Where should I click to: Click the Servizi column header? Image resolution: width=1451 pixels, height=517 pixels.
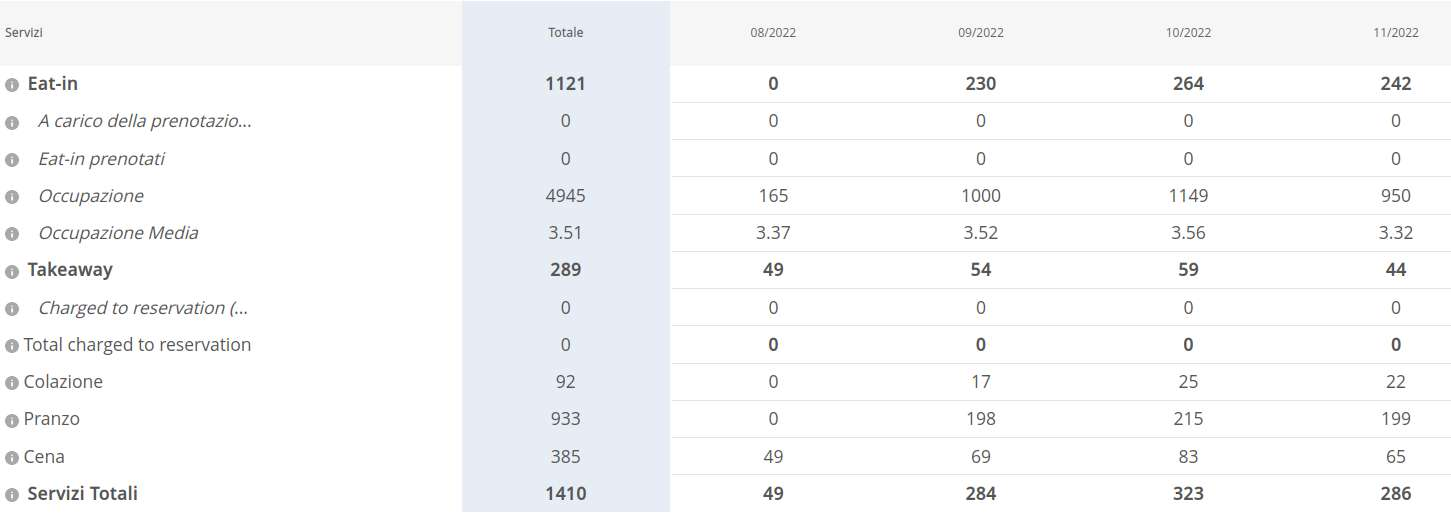pyautogui.click(x=24, y=32)
